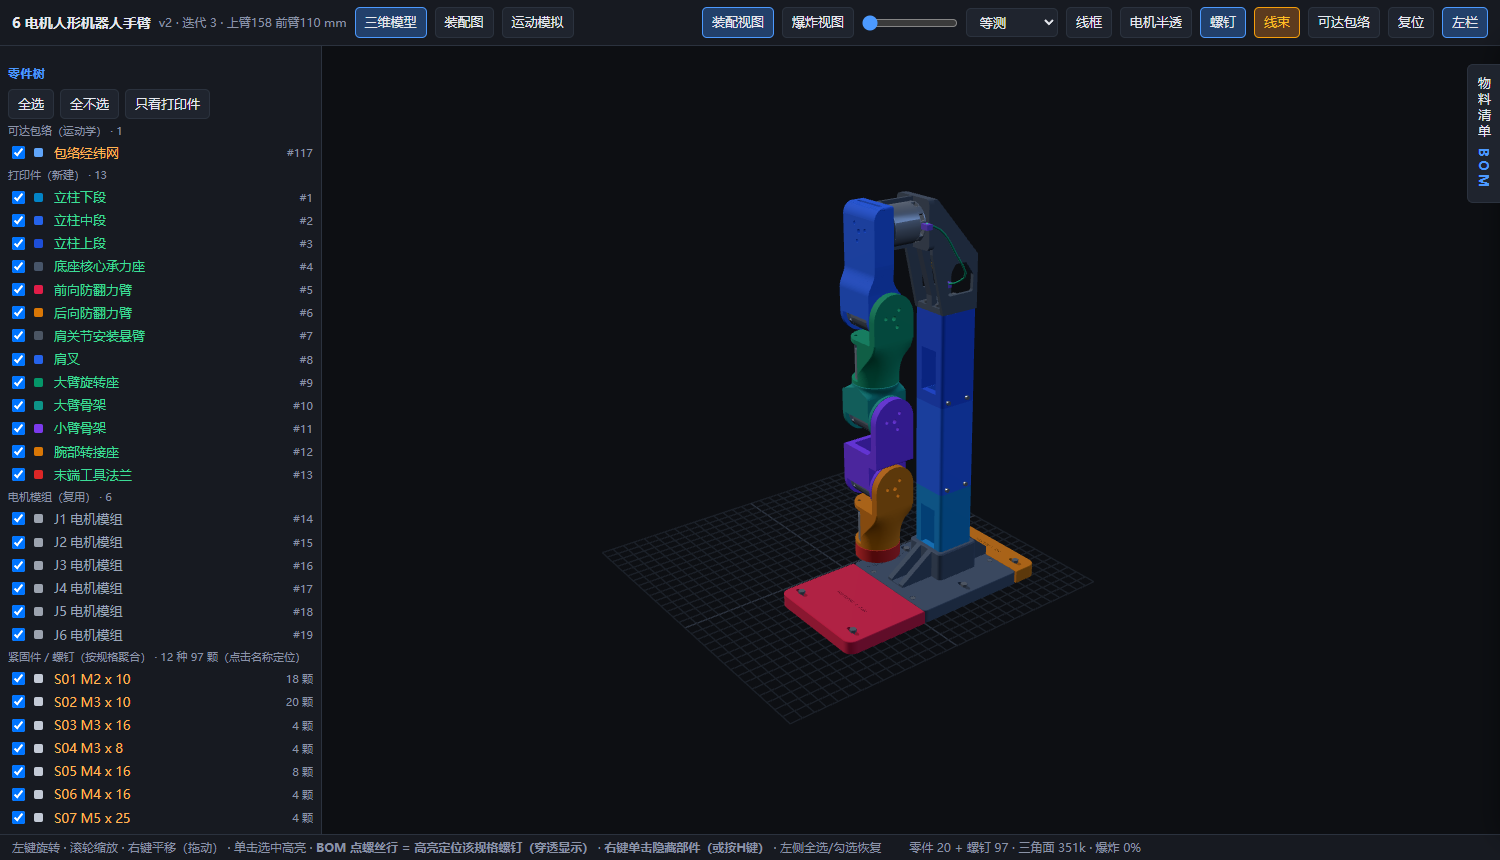Open the 运动模拟 tab

tap(537, 22)
